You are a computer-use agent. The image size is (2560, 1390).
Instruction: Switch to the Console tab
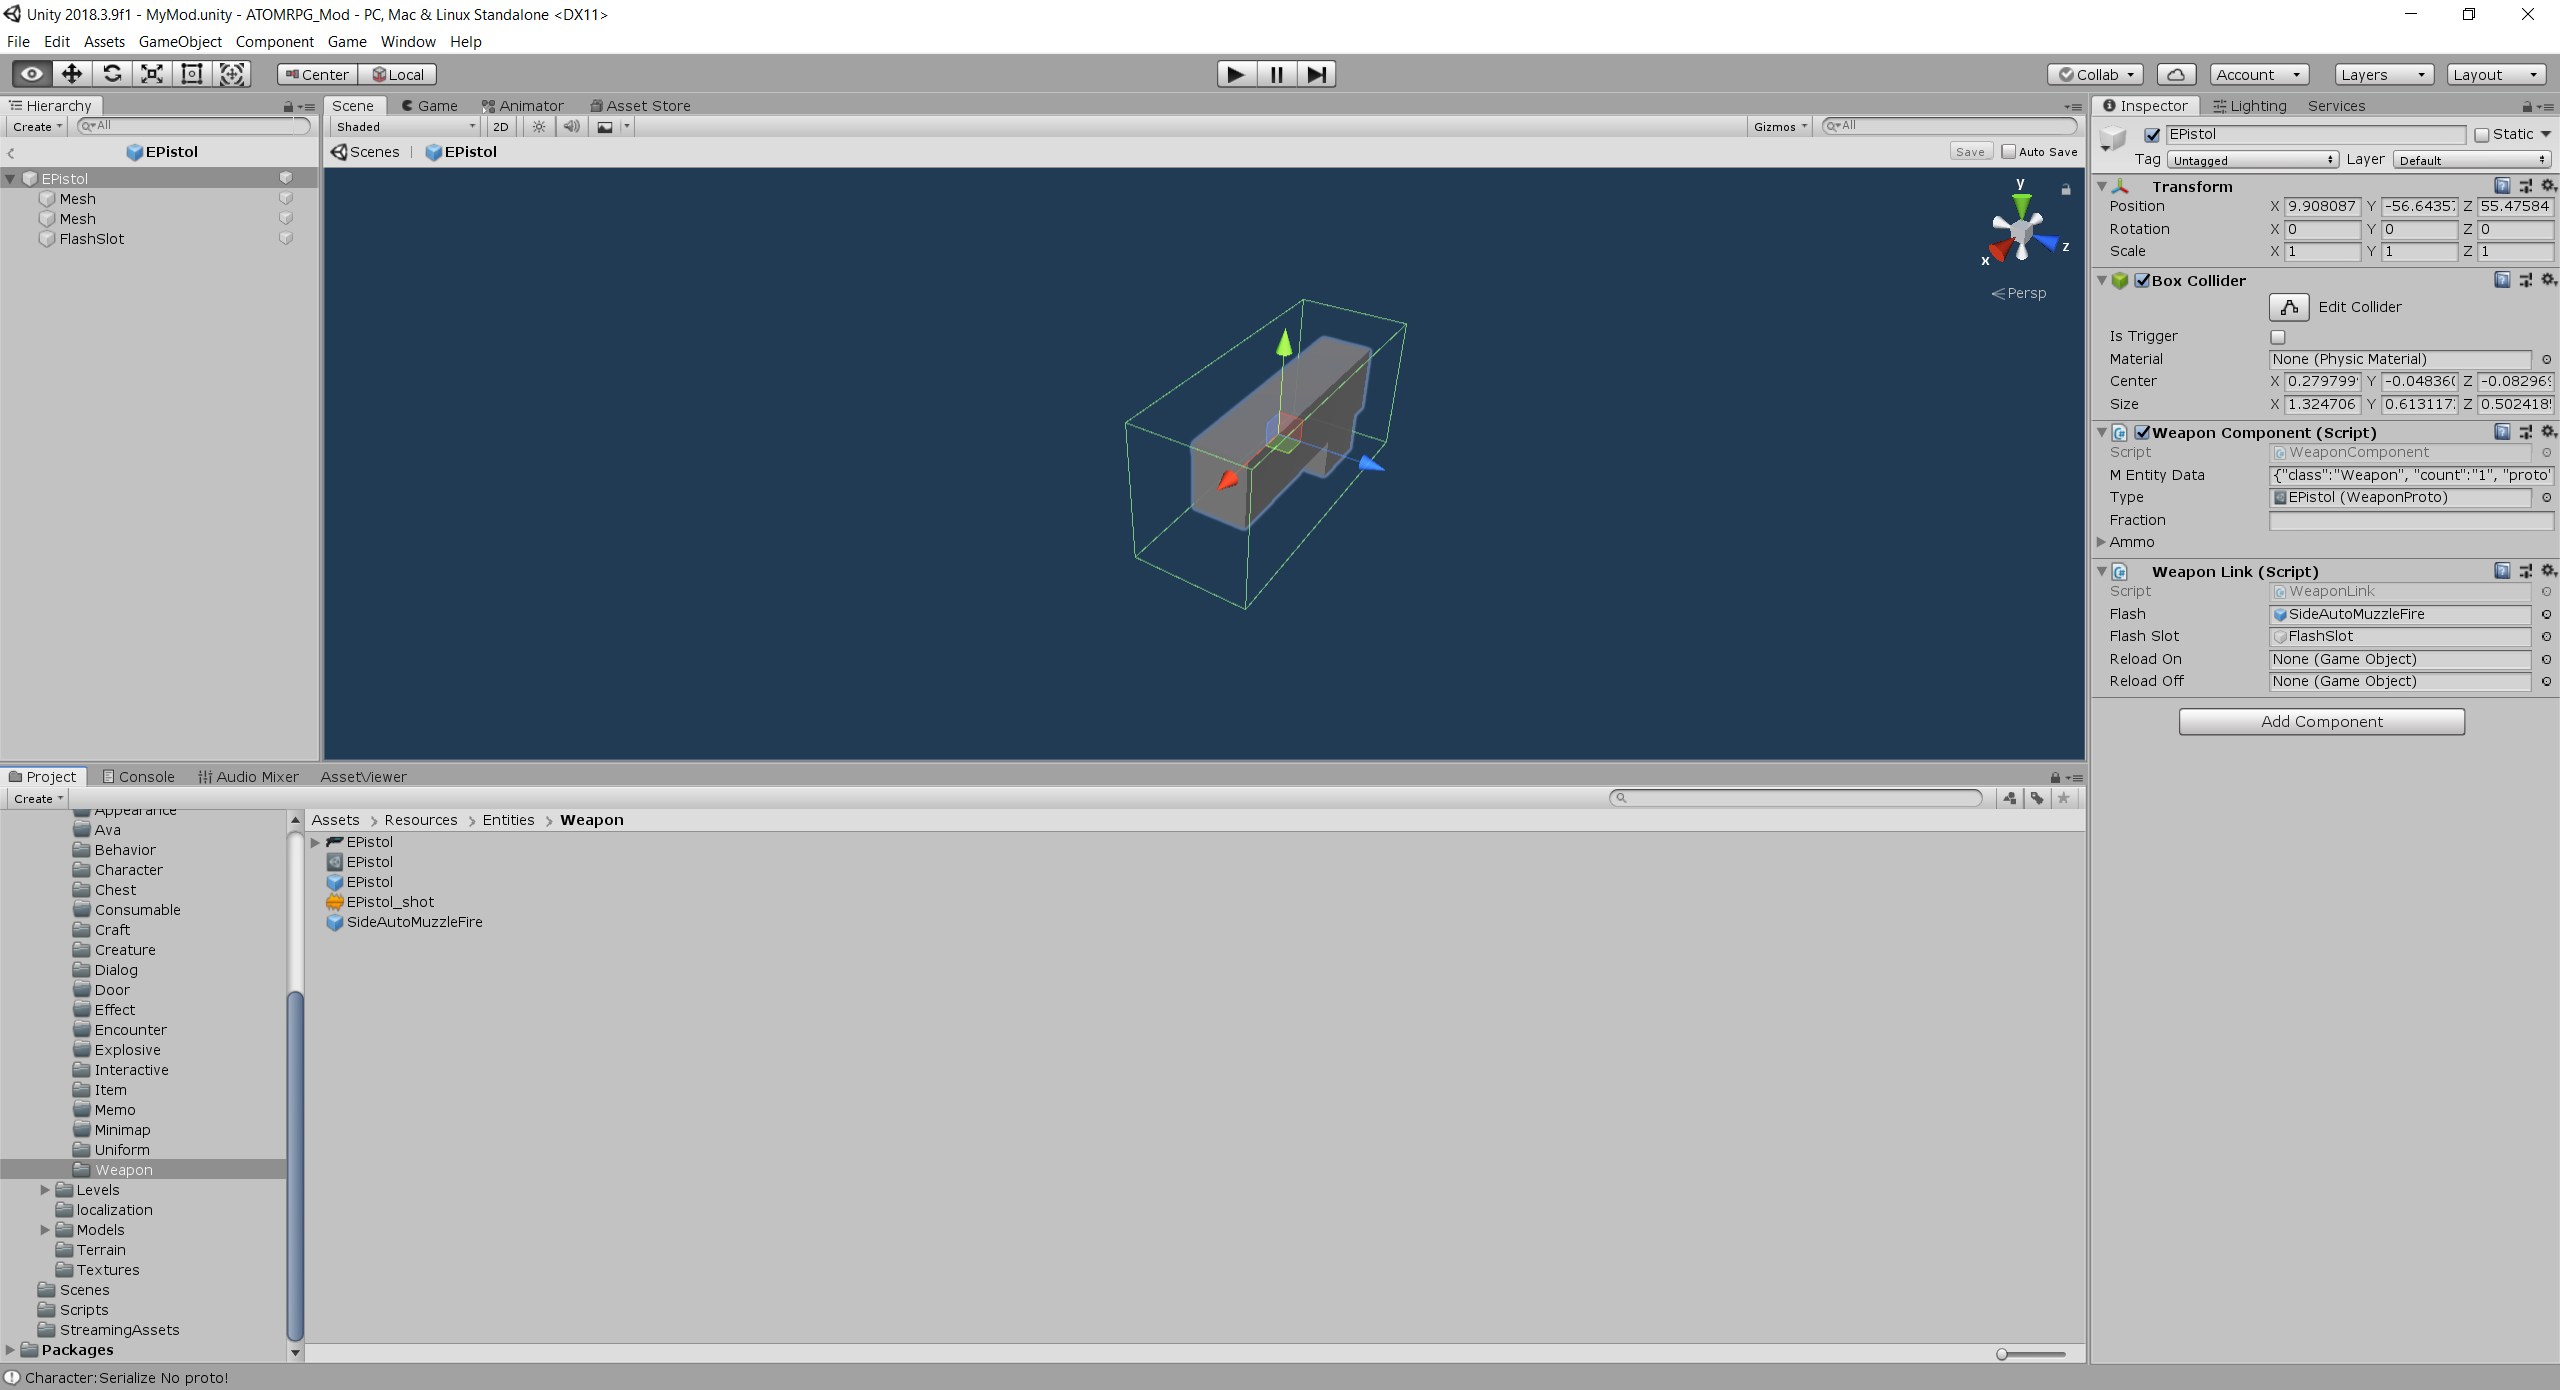(x=139, y=777)
